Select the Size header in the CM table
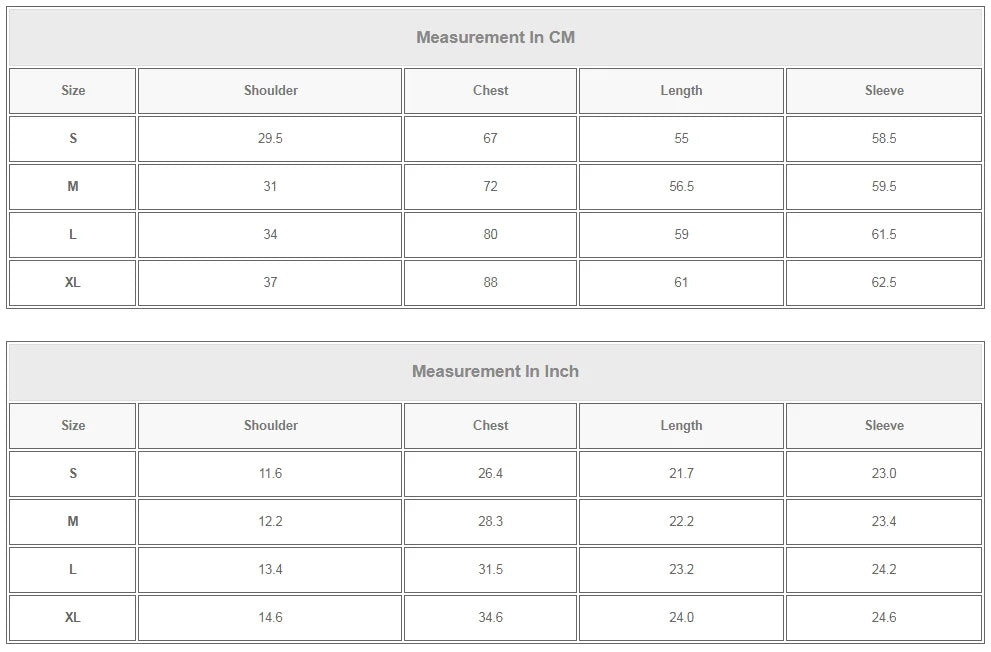 click(x=73, y=91)
